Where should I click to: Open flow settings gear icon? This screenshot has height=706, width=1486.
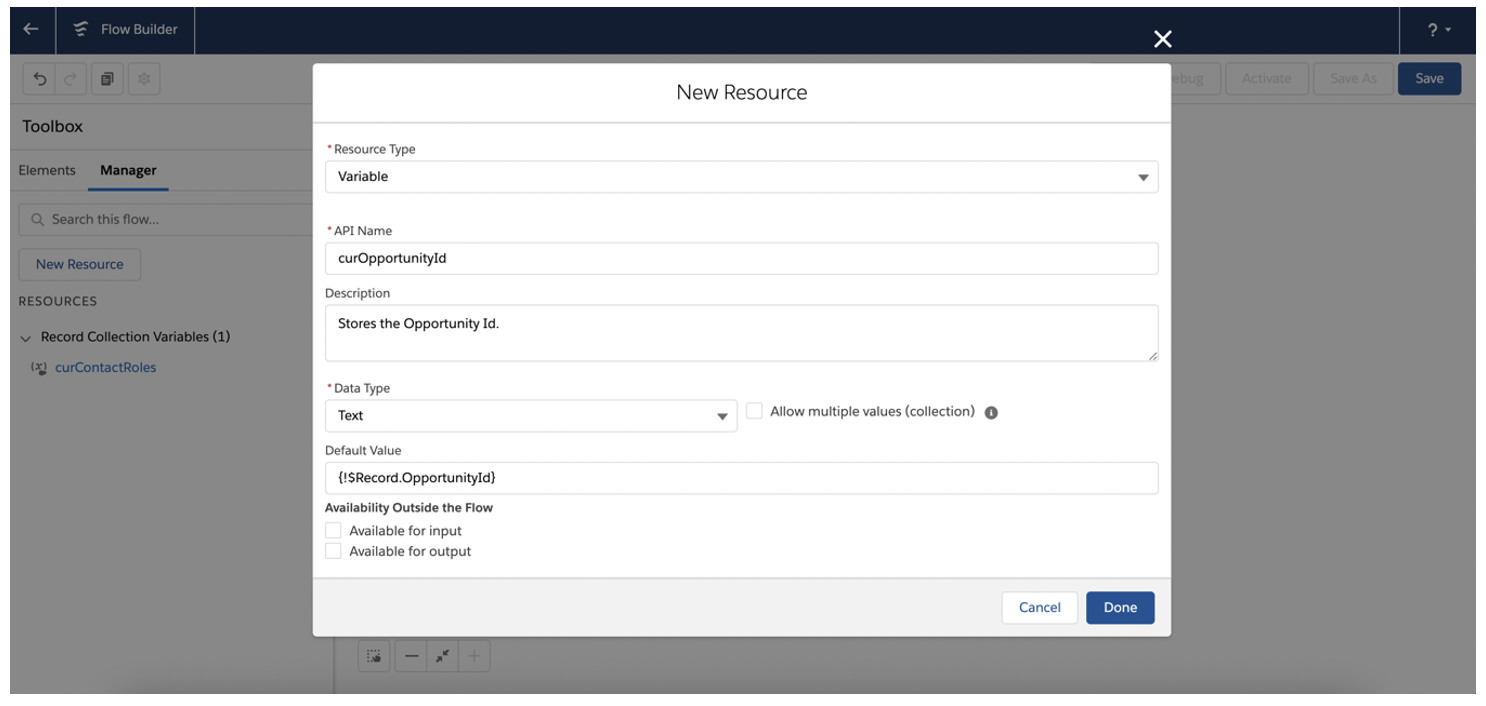pyautogui.click(x=144, y=79)
